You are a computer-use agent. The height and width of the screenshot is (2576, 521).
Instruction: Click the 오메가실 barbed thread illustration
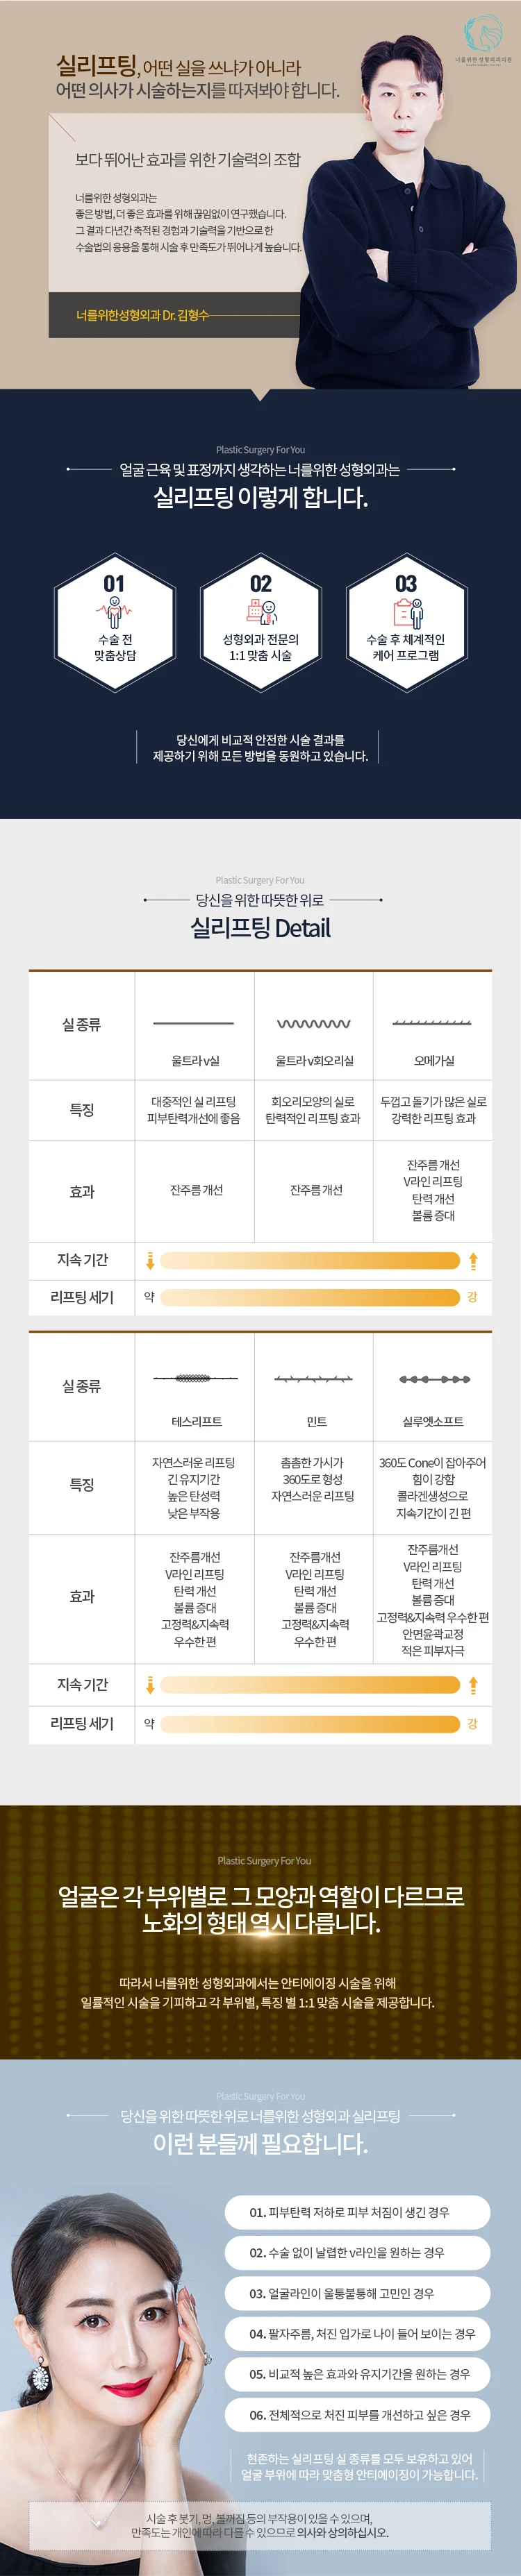pos(432,1023)
